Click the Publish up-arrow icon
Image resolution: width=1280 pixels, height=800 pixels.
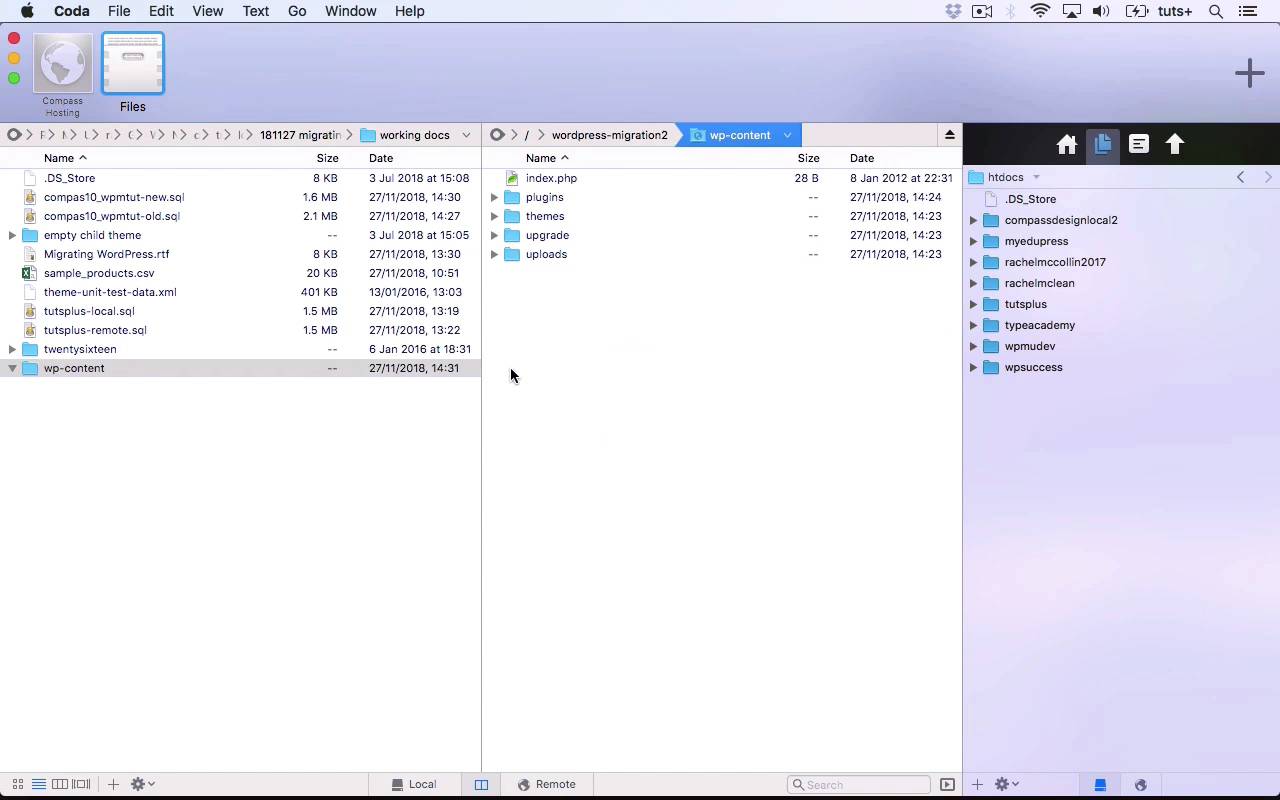(x=1175, y=144)
